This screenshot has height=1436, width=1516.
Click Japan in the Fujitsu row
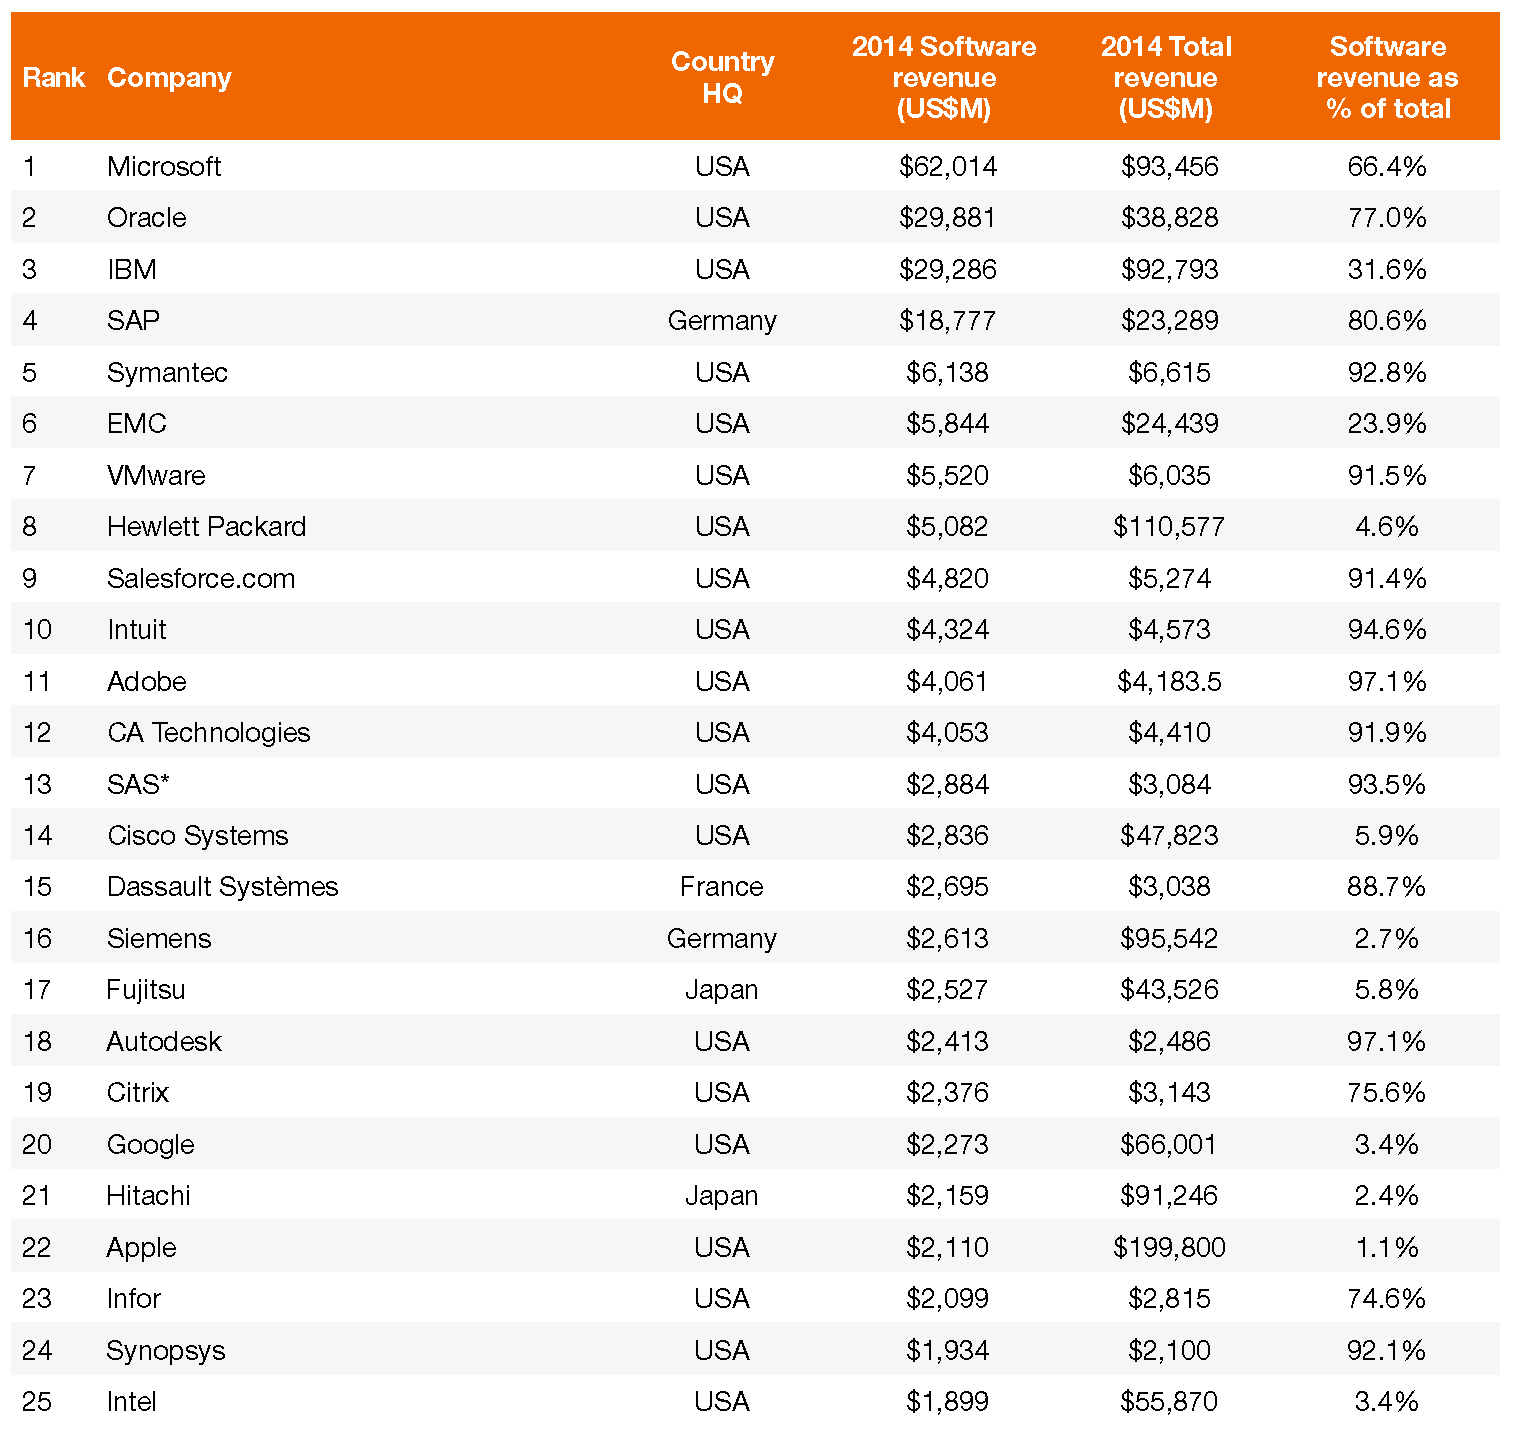(722, 989)
